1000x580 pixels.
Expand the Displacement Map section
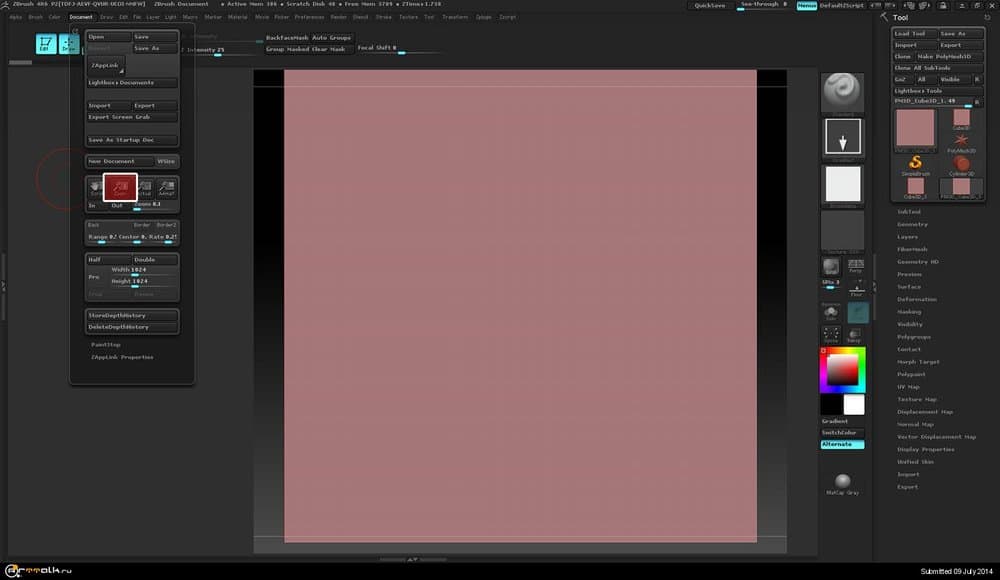click(925, 412)
